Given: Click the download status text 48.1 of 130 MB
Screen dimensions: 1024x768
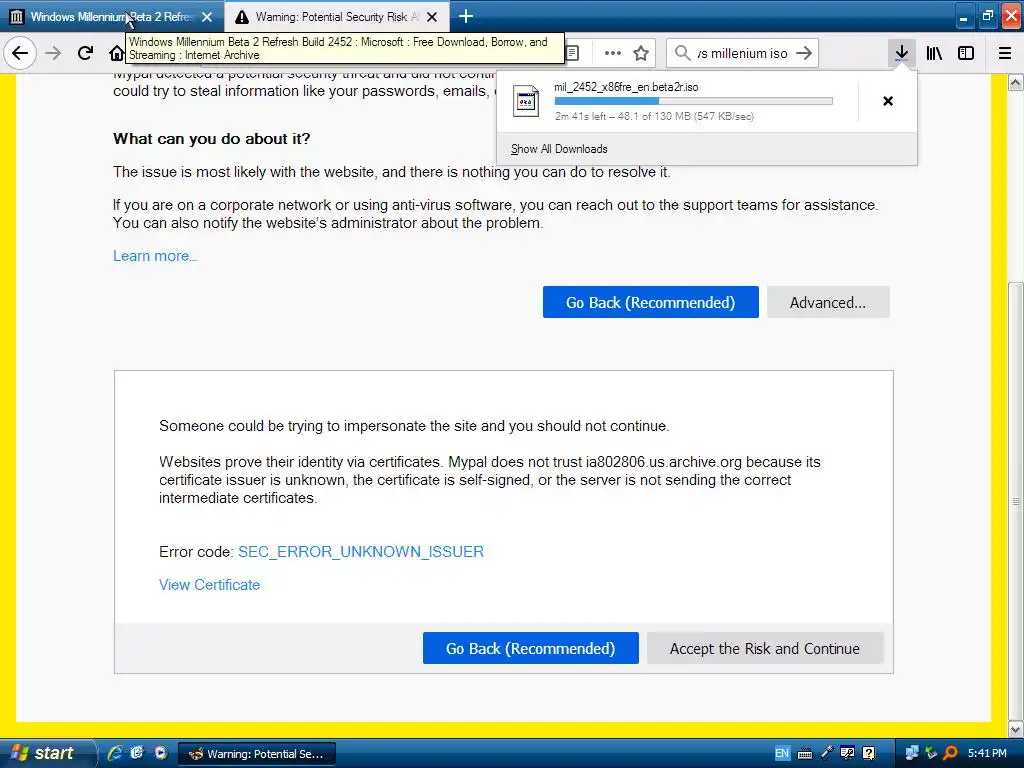Looking at the screenshot, I should [x=654, y=116].
